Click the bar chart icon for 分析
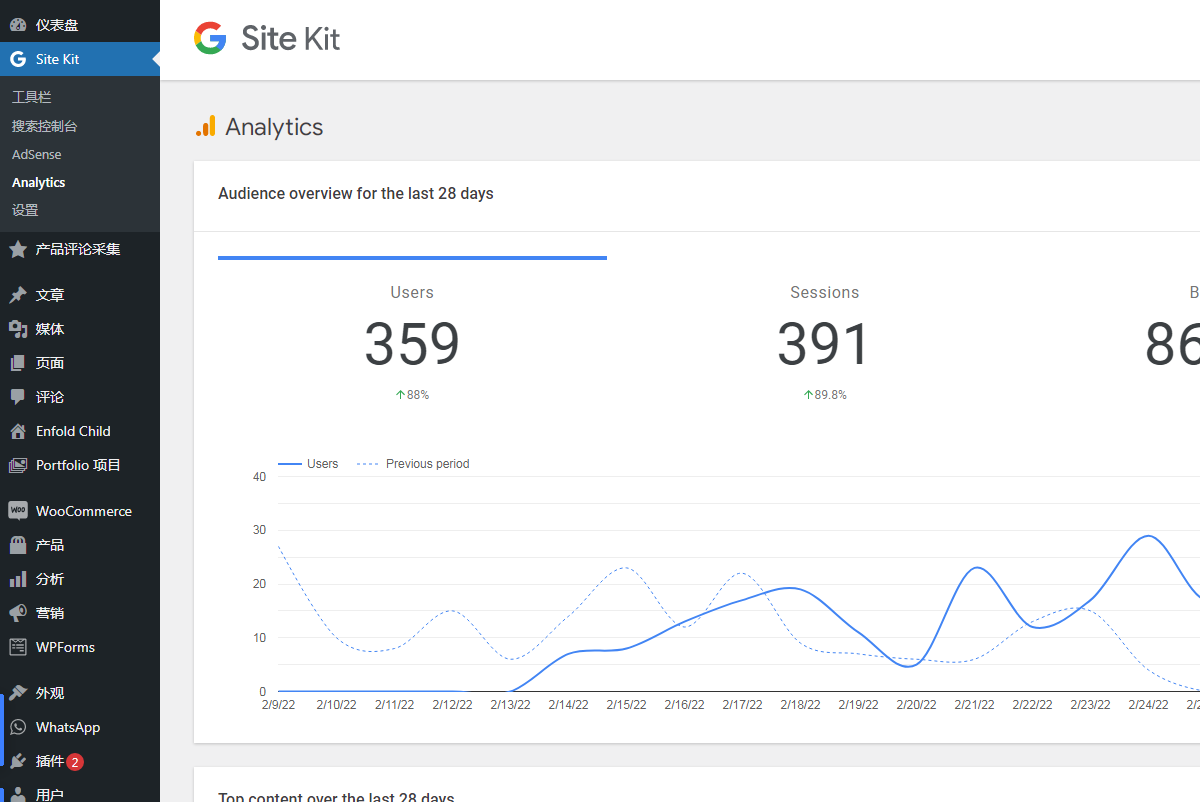1200x802 pixels. pyautogui.click(x=18, y=579)
